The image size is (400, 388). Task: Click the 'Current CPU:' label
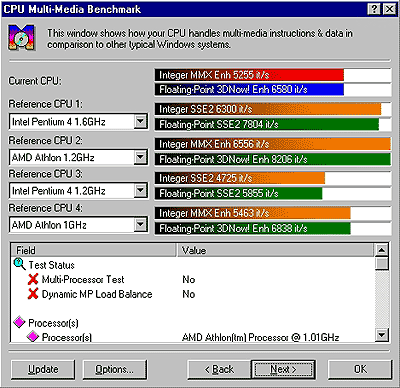[x=35, y=81]
